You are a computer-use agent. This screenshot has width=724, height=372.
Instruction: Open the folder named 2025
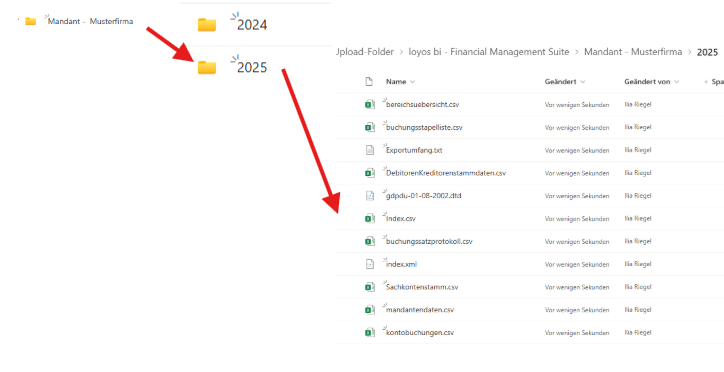pos(252,67)
